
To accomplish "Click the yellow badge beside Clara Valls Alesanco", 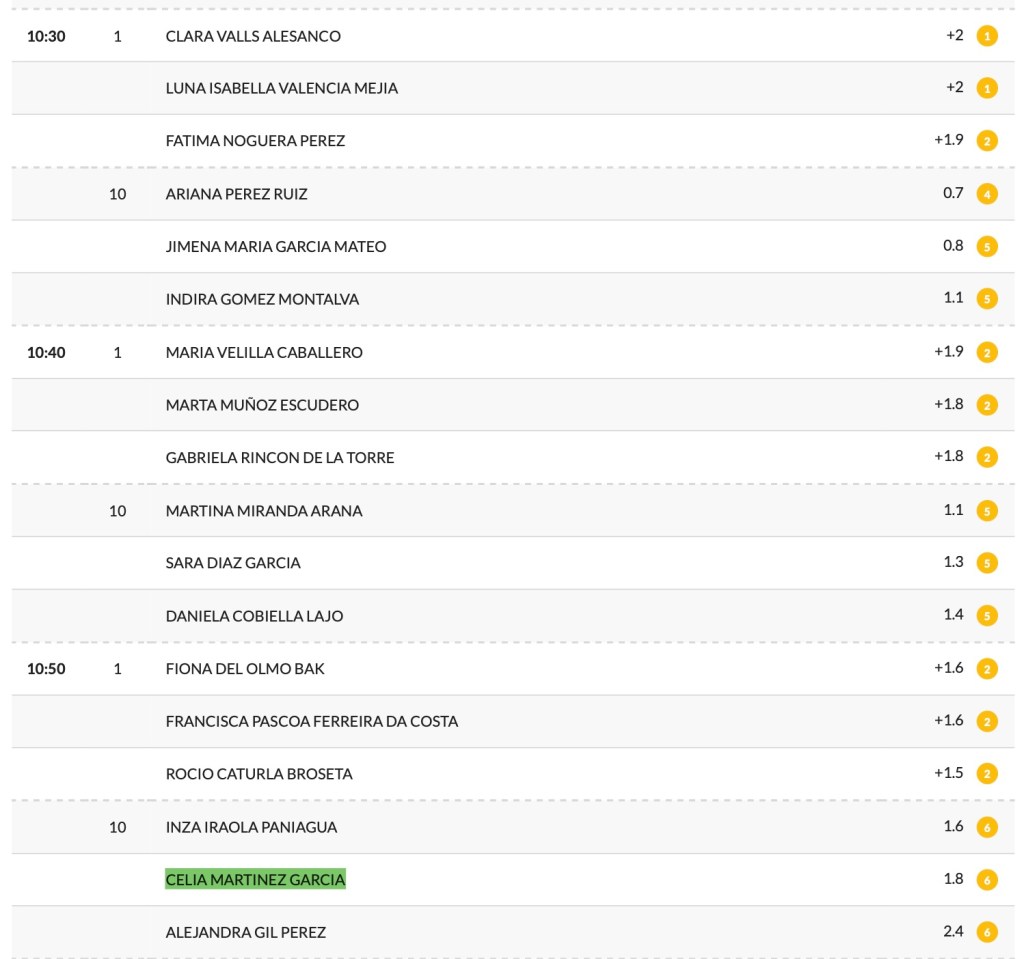I will (x=987, y=36).
